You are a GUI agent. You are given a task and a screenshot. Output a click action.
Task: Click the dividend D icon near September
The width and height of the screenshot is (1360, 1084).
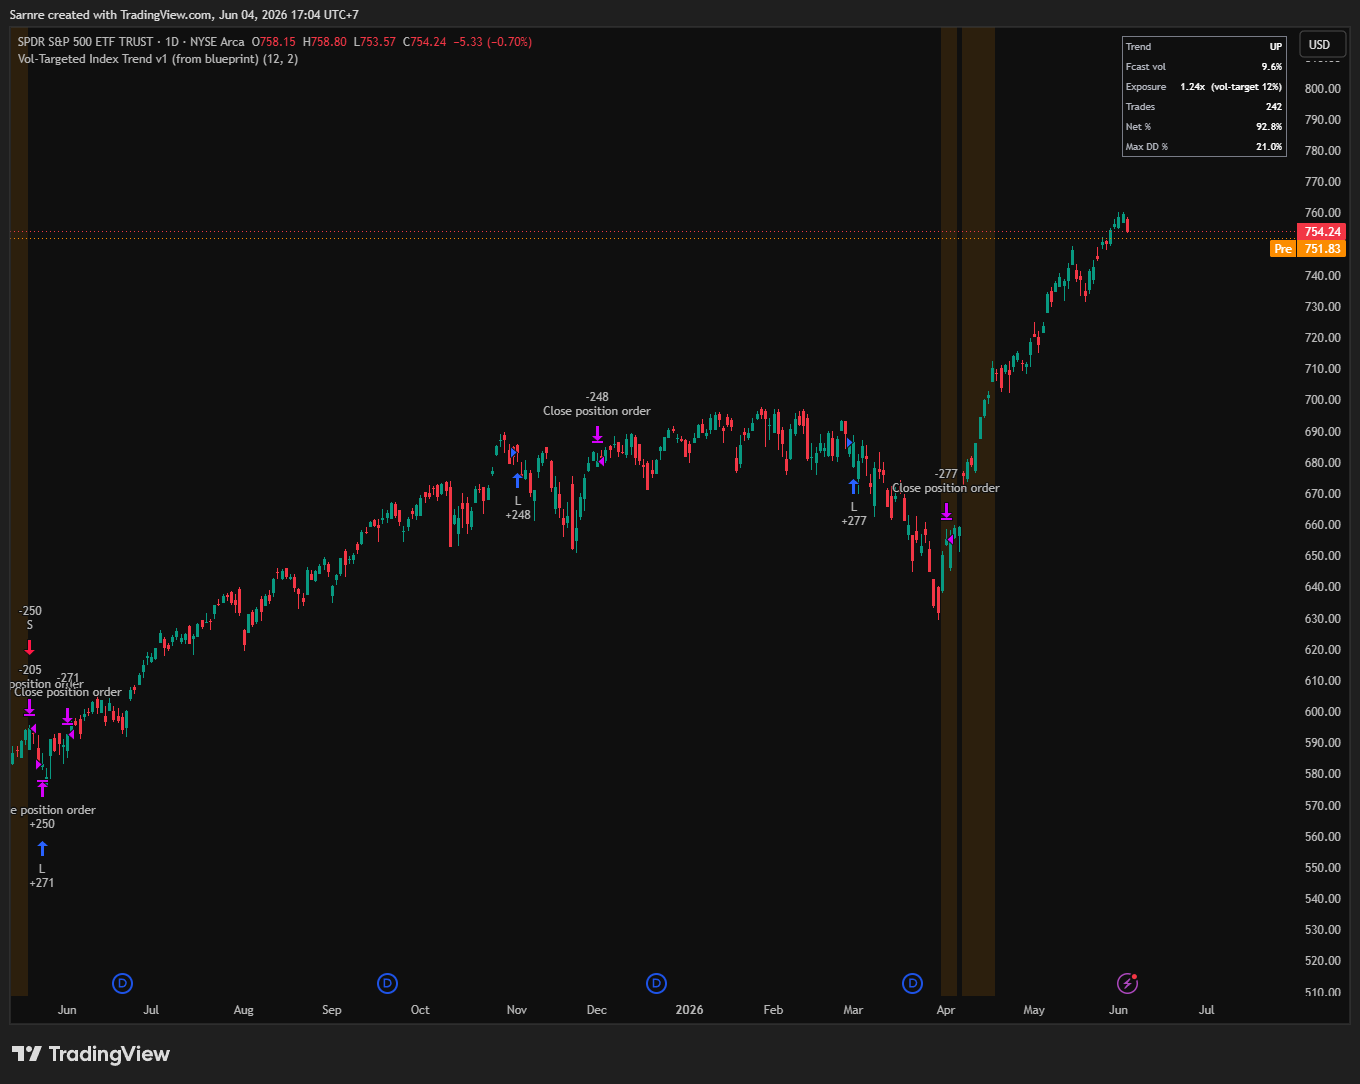coord(388,983)
